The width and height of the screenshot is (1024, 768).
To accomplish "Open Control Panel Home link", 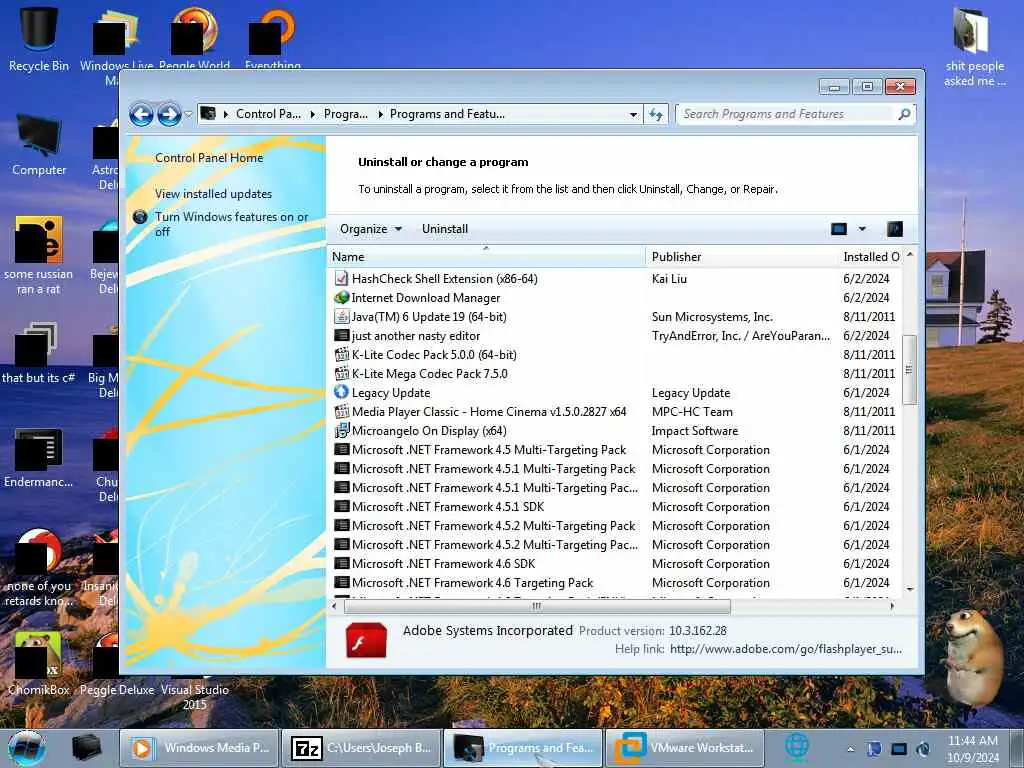I will click(x=209, y=158).
